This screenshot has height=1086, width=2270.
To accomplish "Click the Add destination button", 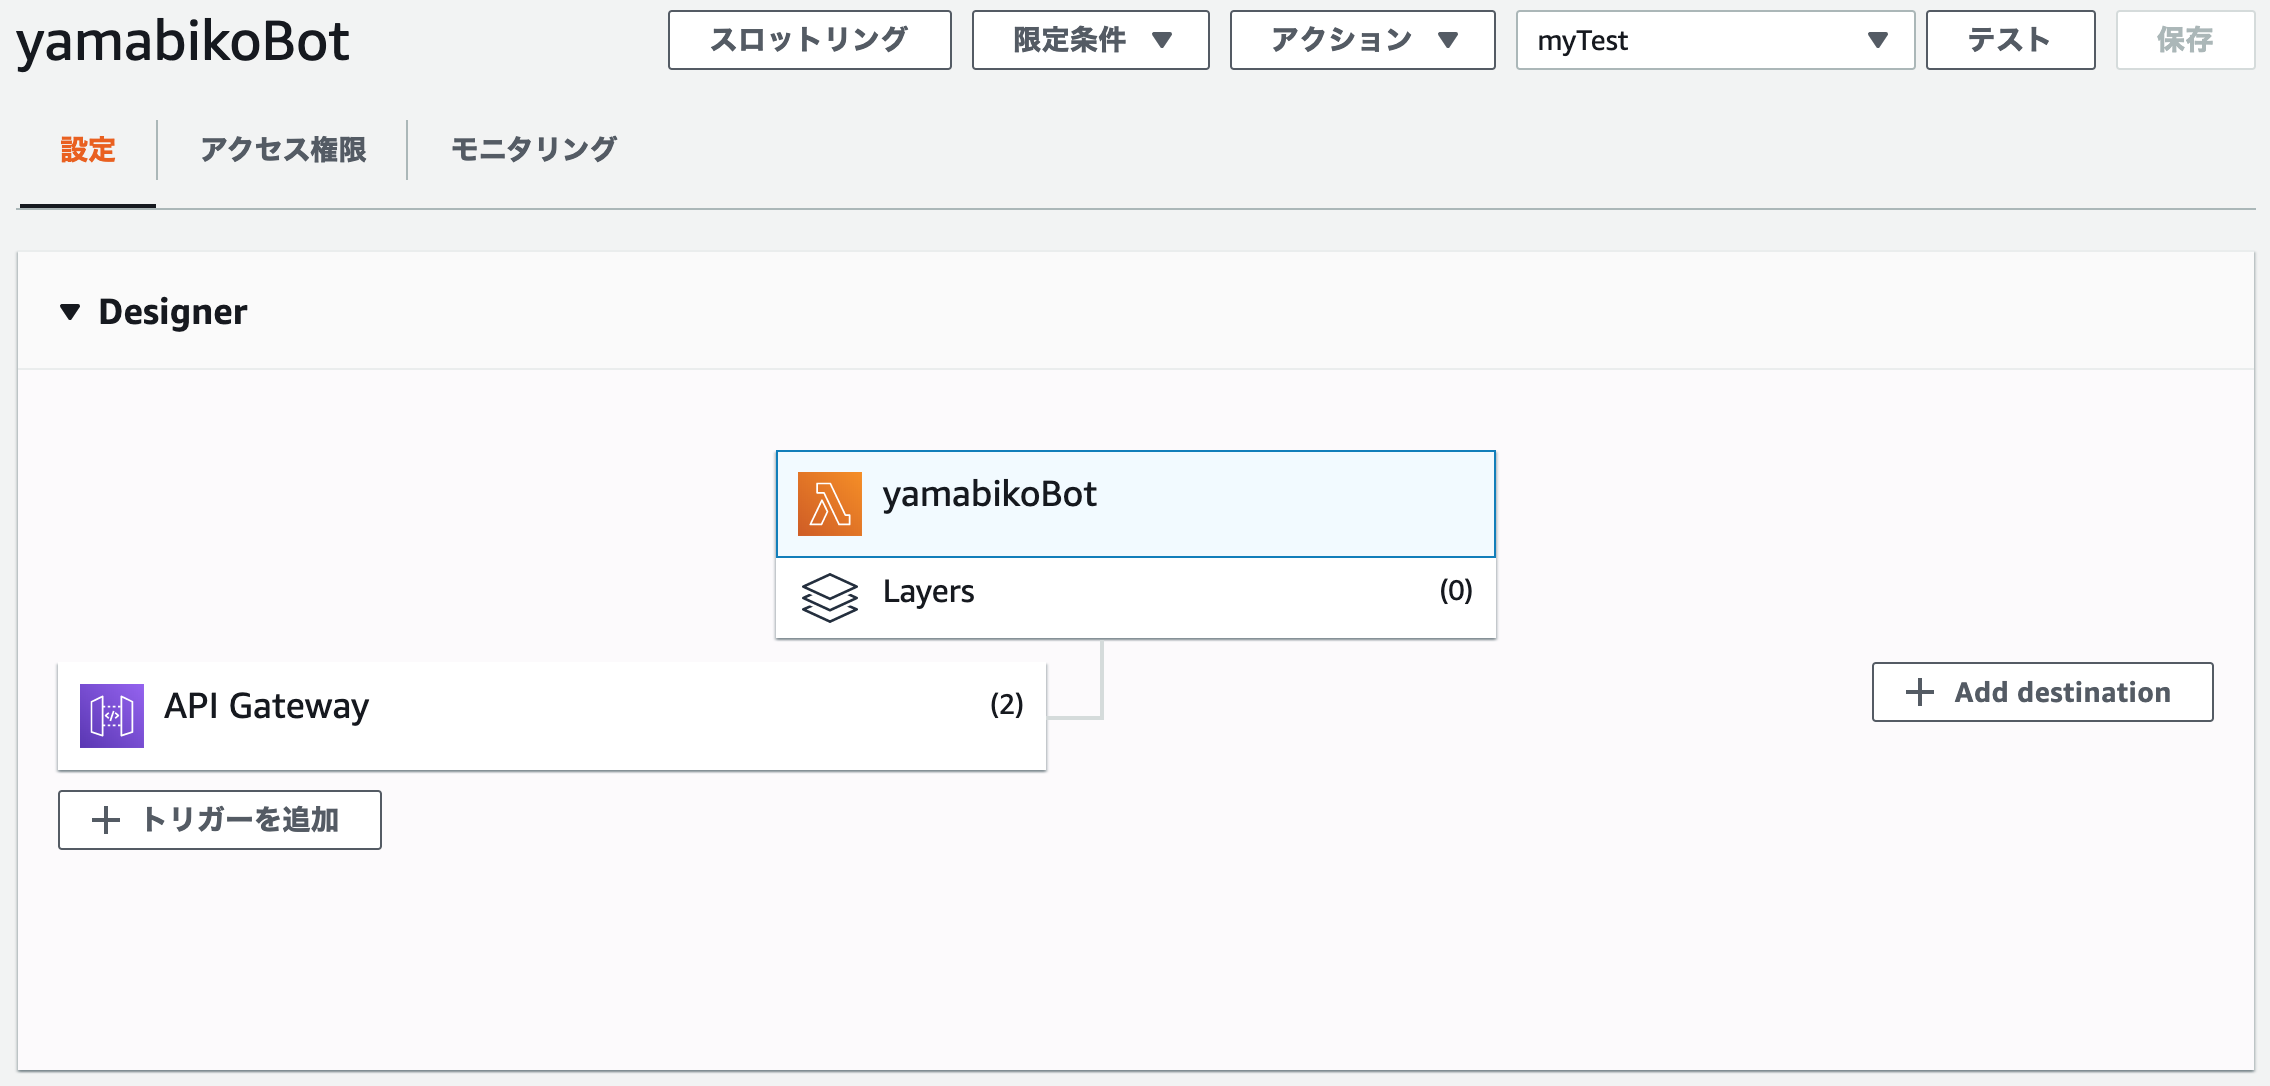I will pos(2042,692).
